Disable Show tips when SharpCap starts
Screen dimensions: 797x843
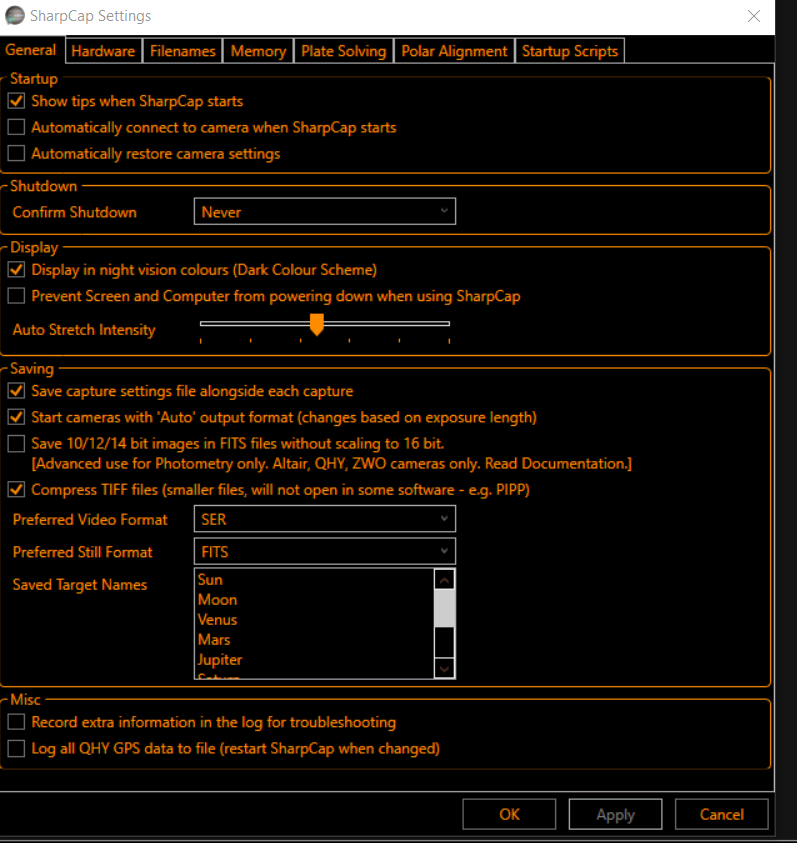(x=16, y=101)
